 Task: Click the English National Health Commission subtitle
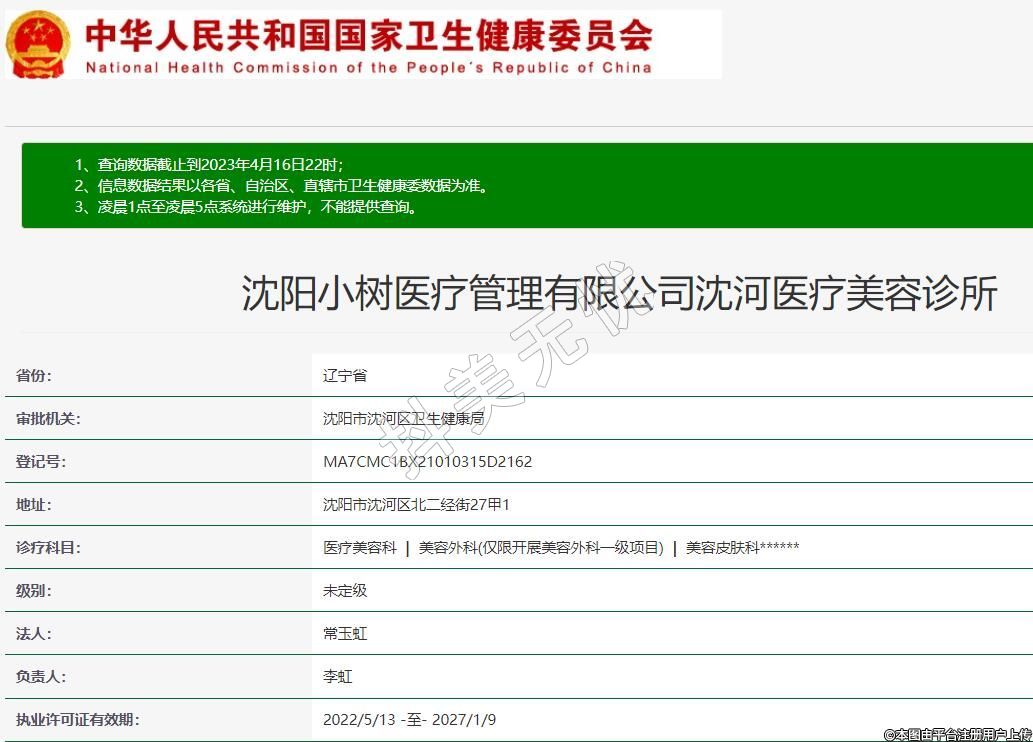click(x=368, y=68)
